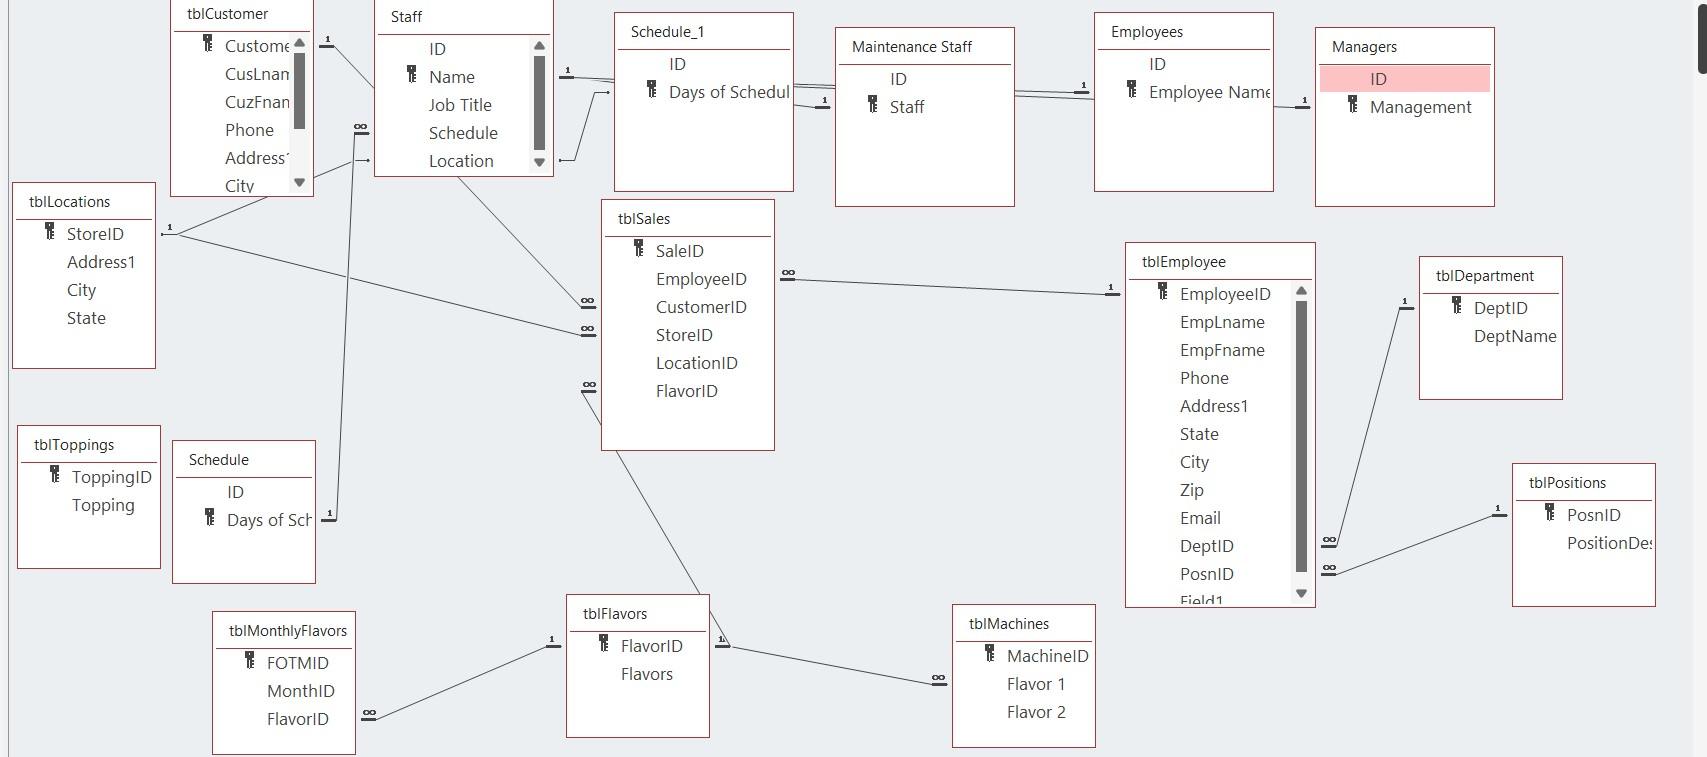Screen dimensions: 1707x757
Task: Select the Employees table title
Action: point(1147,32)
